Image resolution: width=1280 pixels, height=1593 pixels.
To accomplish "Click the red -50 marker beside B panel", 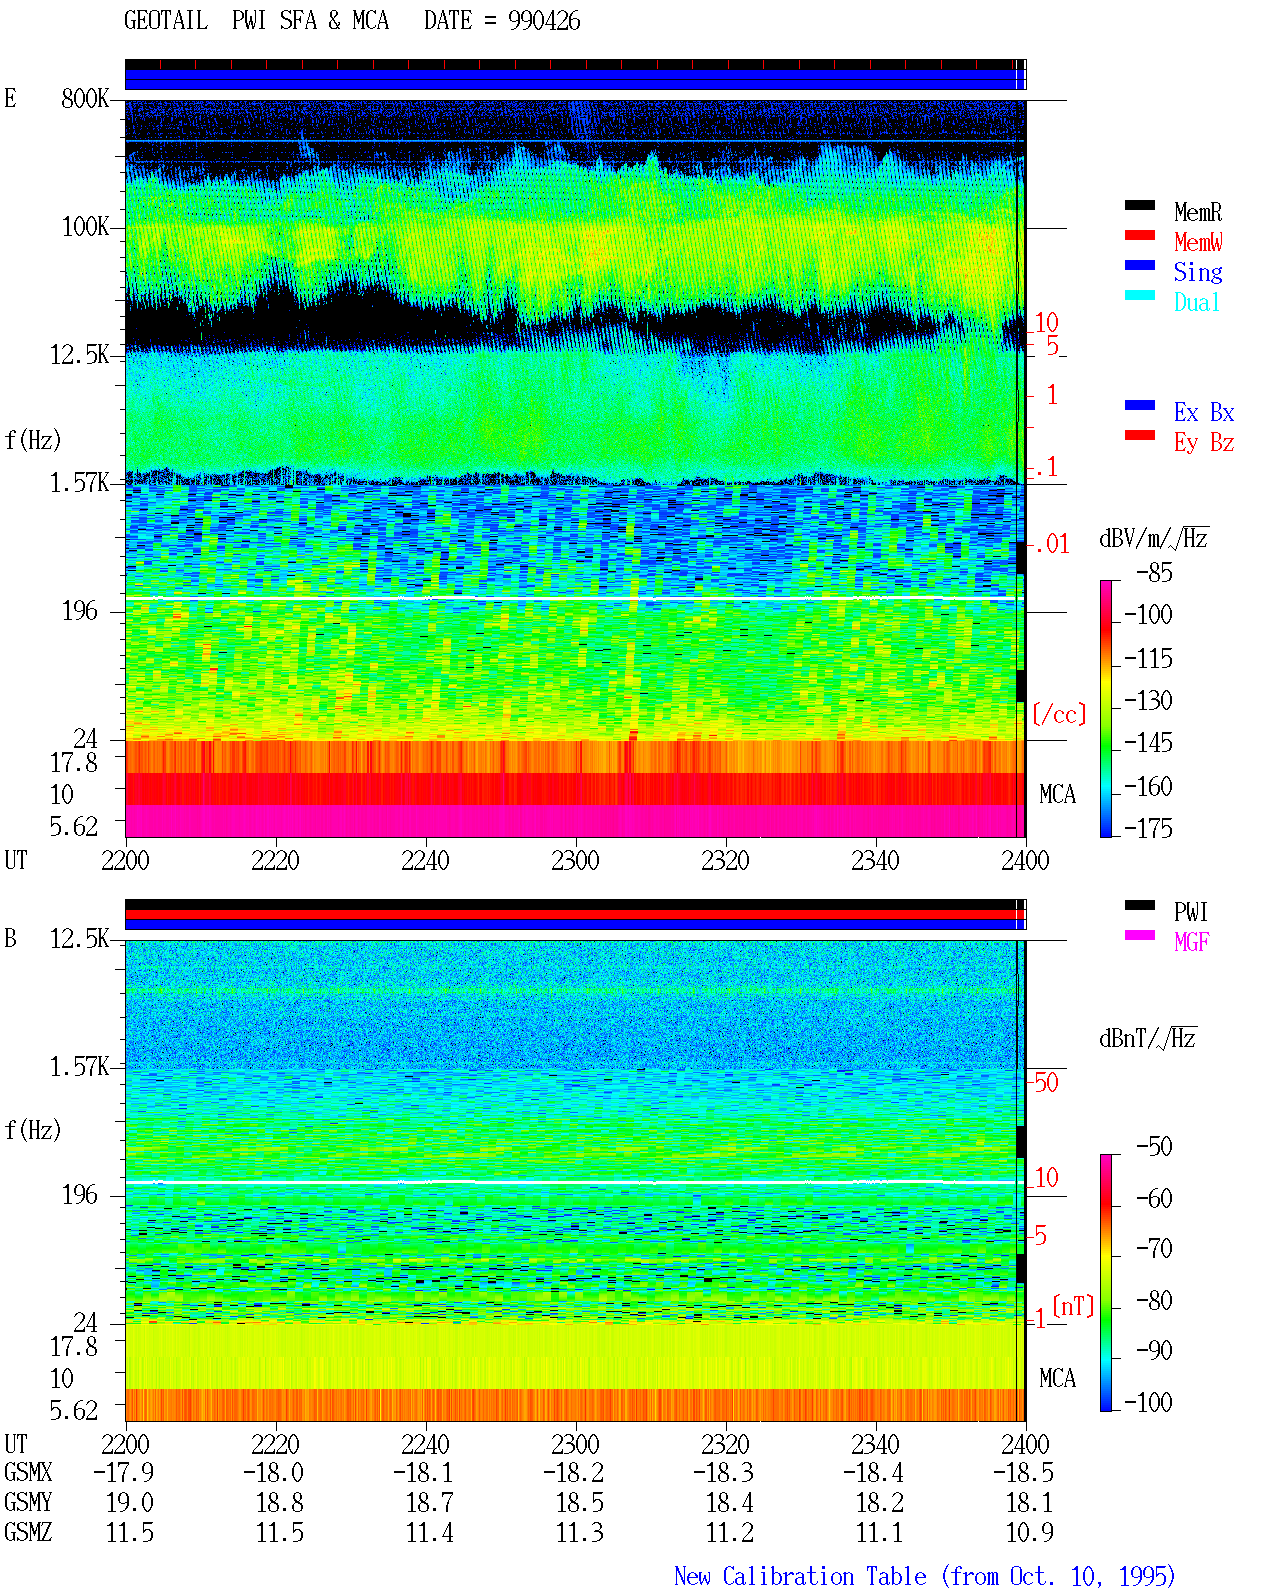I will (1044, 1082).
